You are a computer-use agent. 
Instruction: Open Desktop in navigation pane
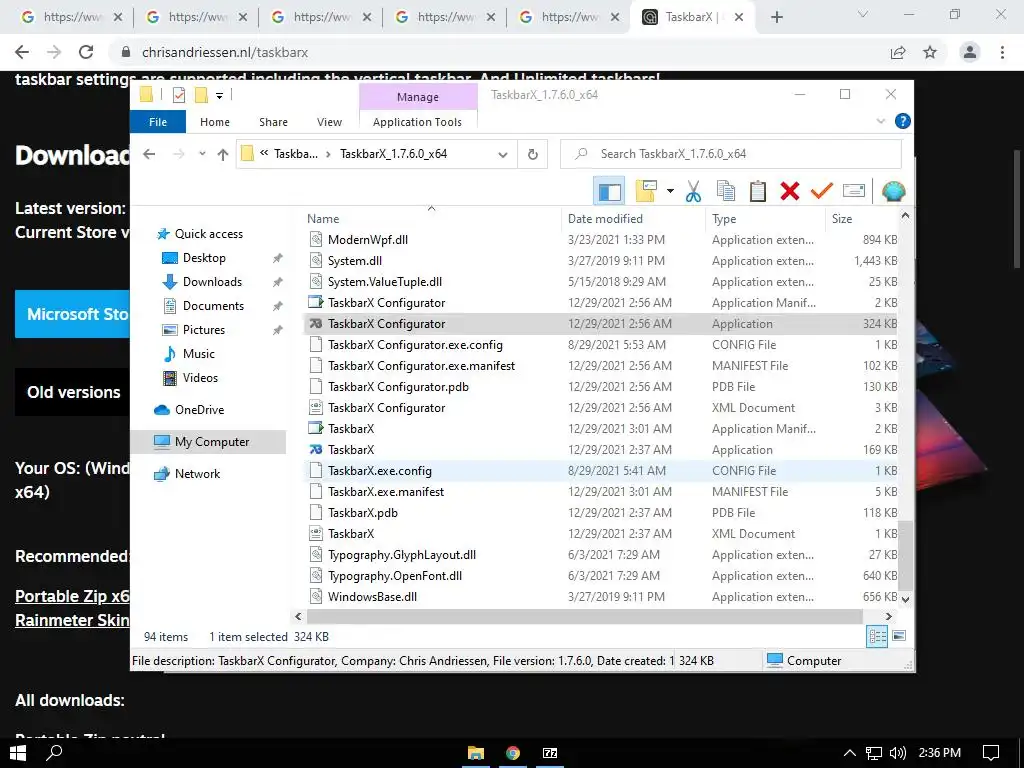click(204, 258)
